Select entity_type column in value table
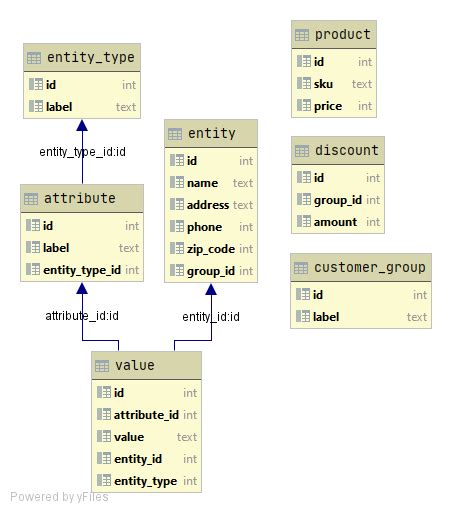 [145, 481]
